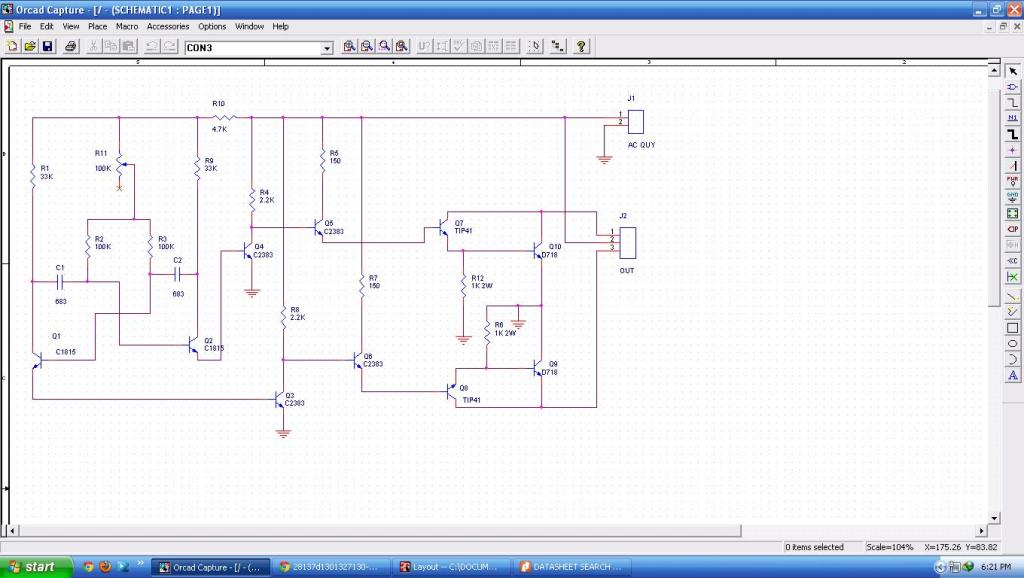Run the Design Rules Check icon
This screenshot has height=578, width=1024.
point(459,46)
